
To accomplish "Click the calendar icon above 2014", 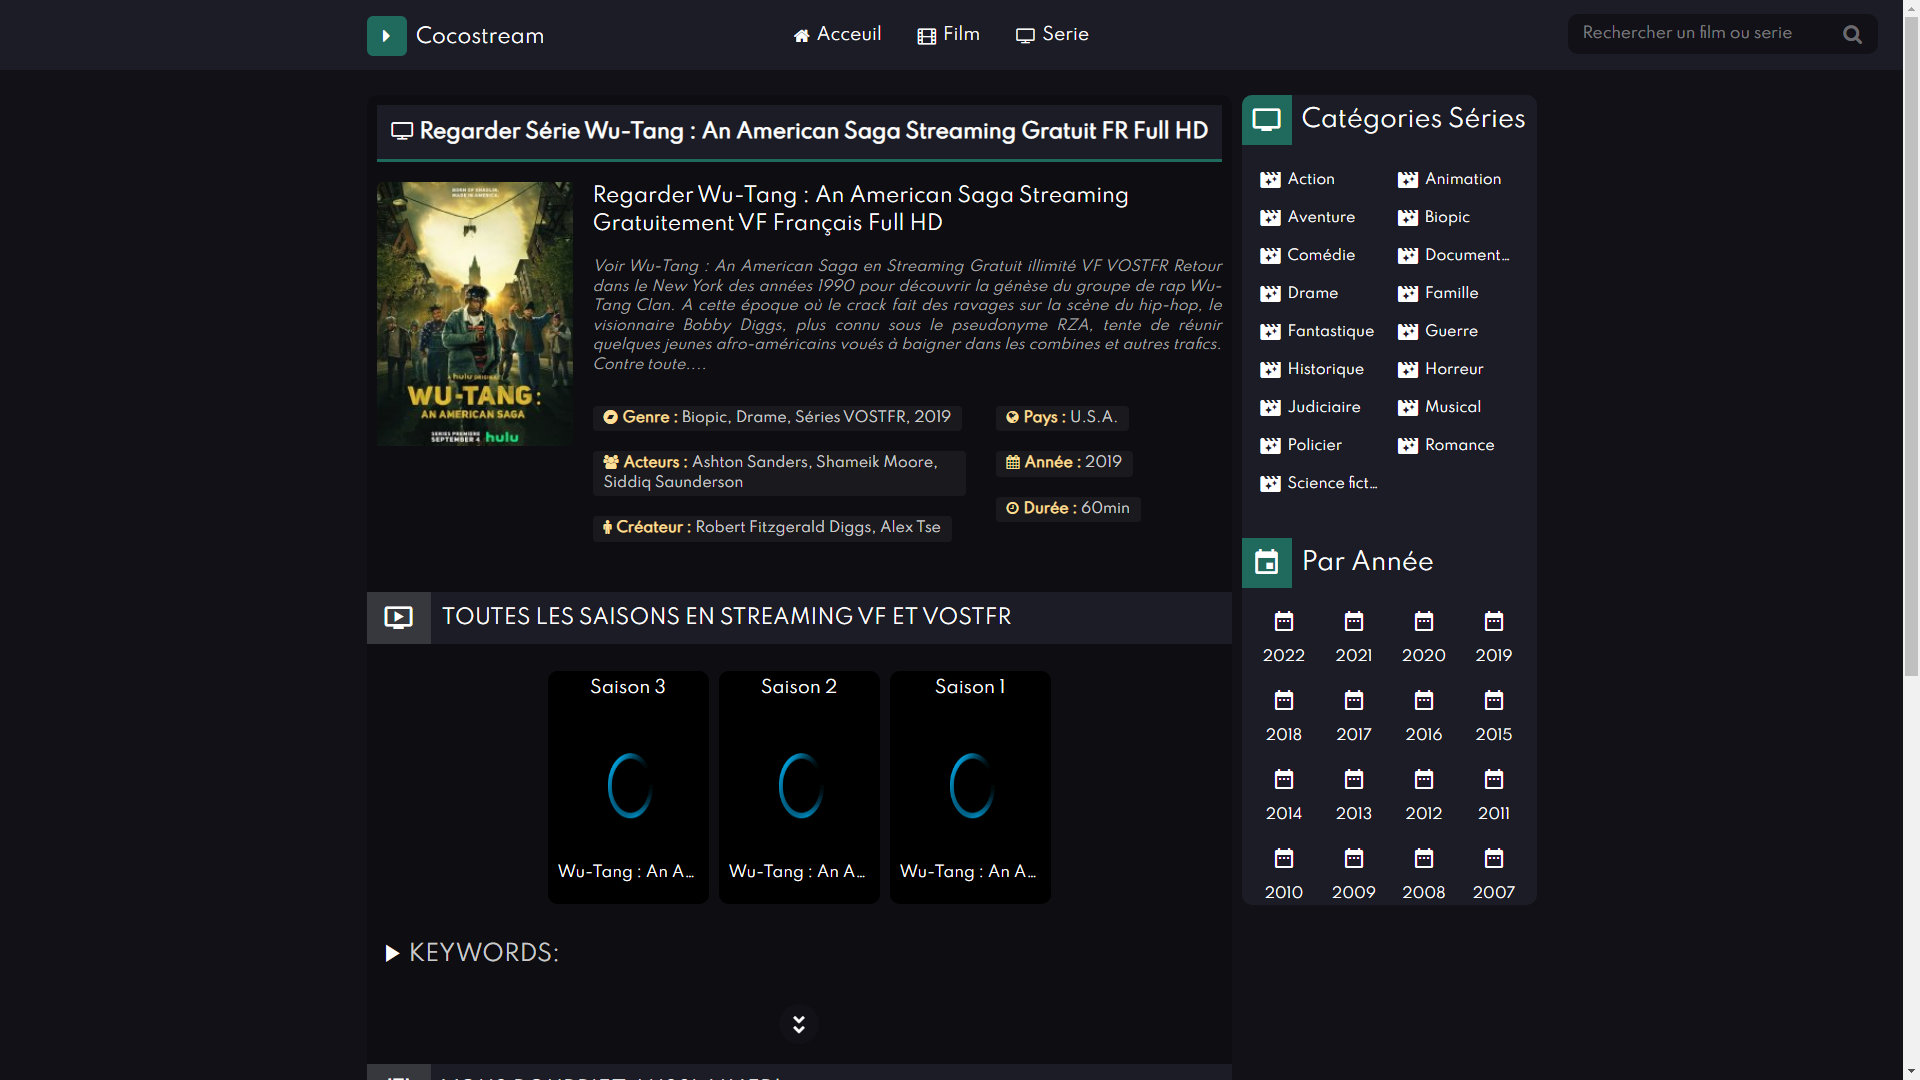I will 1284,780.
